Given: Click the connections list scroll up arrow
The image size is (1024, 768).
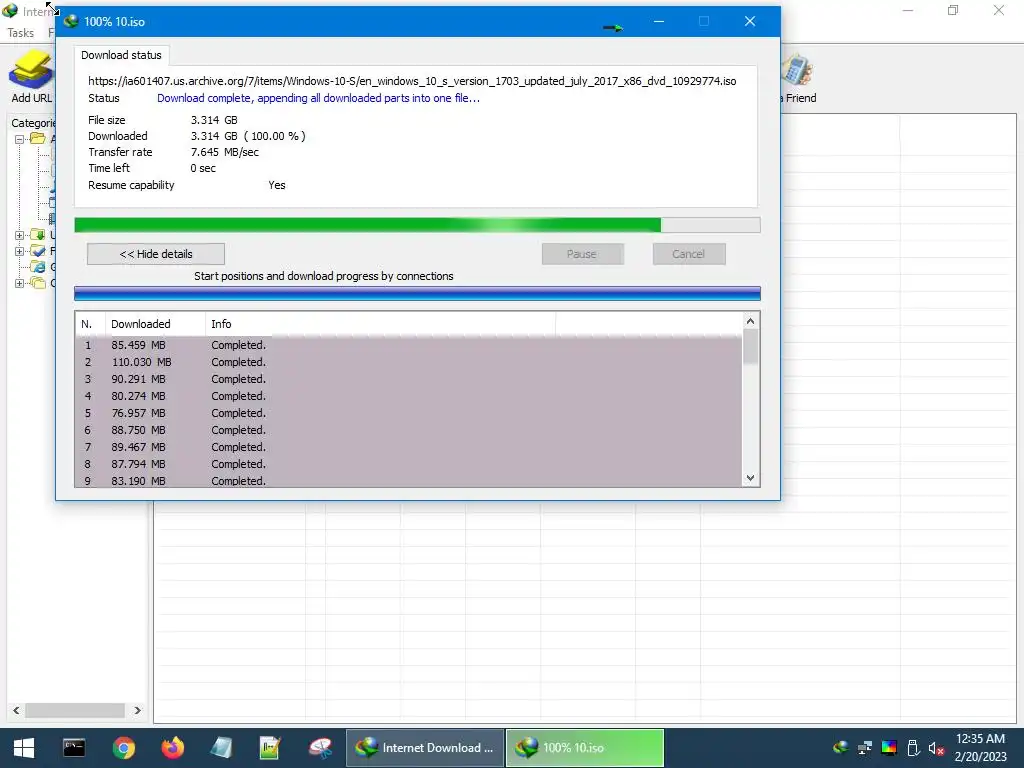Looking at the screenshot, I should 750,321.
